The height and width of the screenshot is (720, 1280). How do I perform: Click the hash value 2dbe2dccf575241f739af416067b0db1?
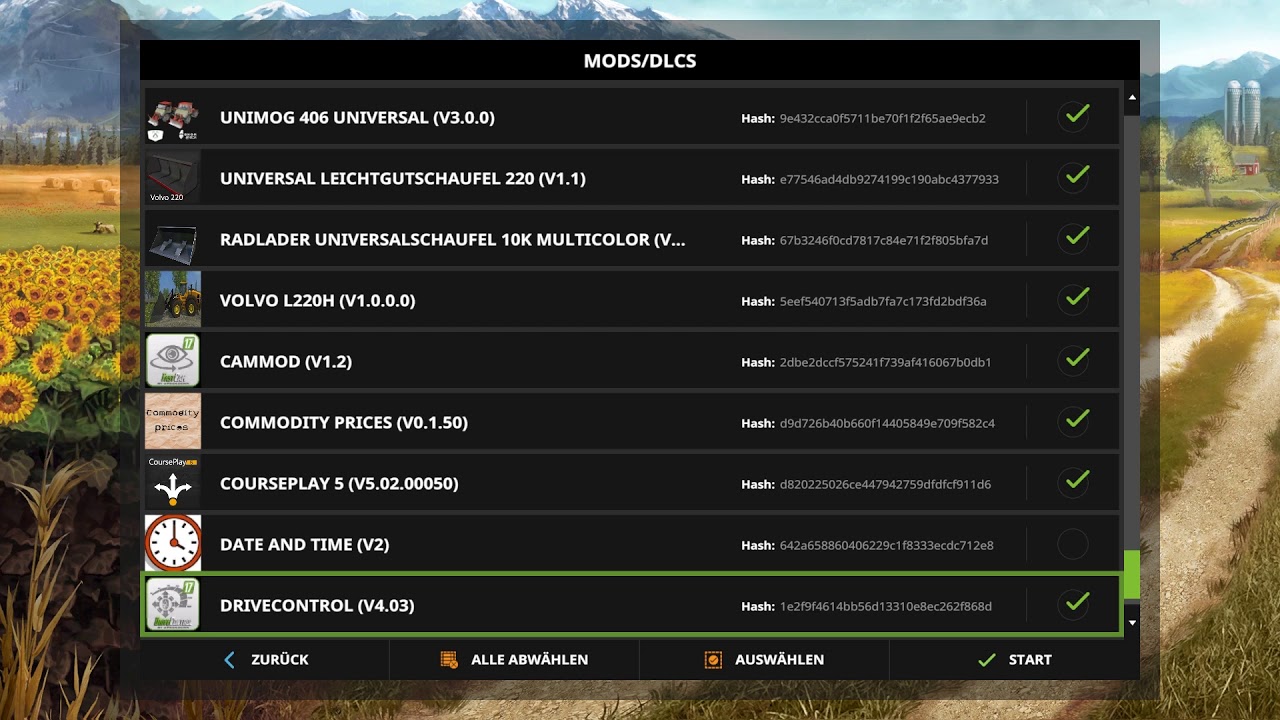click(x=886, y=362)
